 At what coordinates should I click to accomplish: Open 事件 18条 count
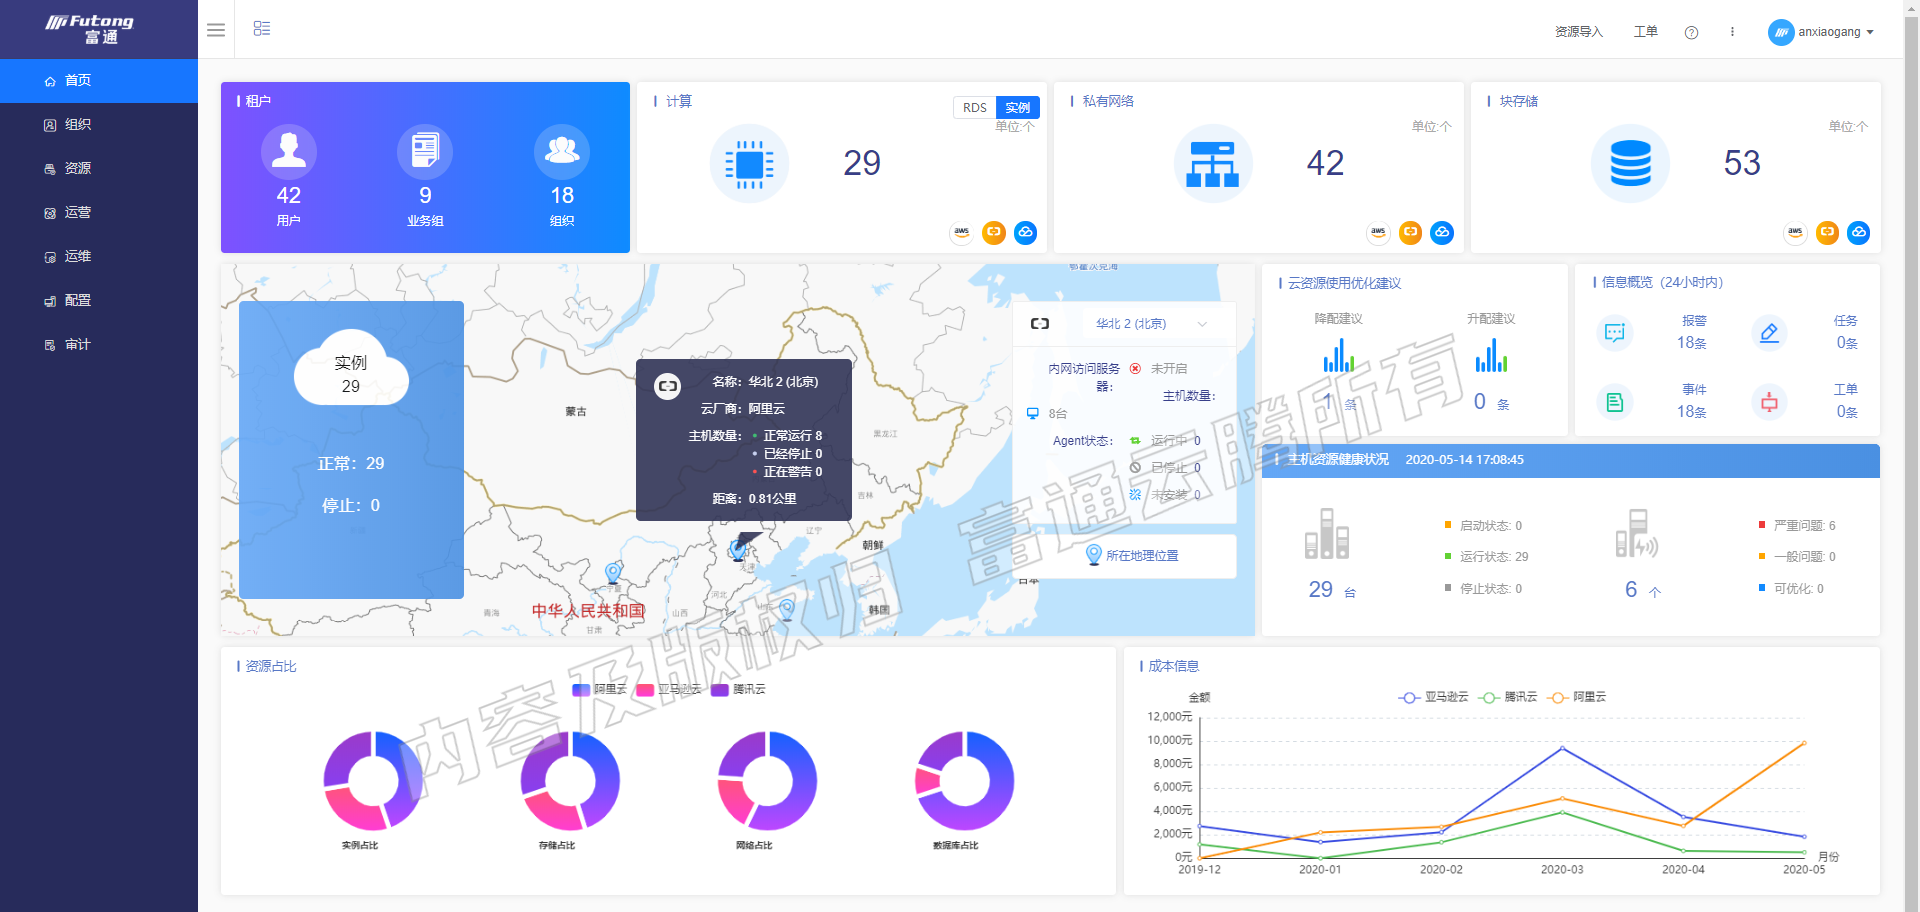click(1692, 412)
